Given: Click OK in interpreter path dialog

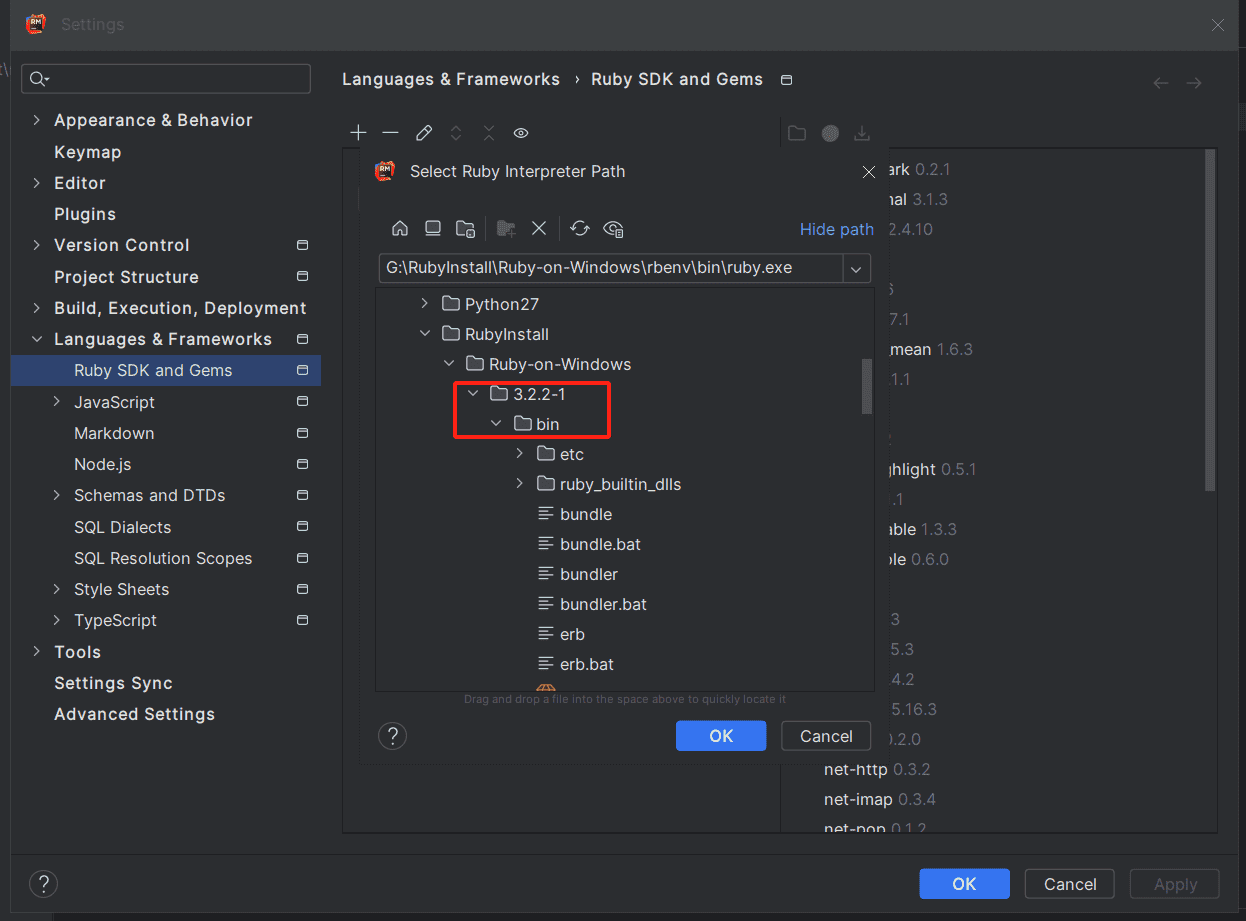Looking at the screenshot, I should [x=721, y=736].
